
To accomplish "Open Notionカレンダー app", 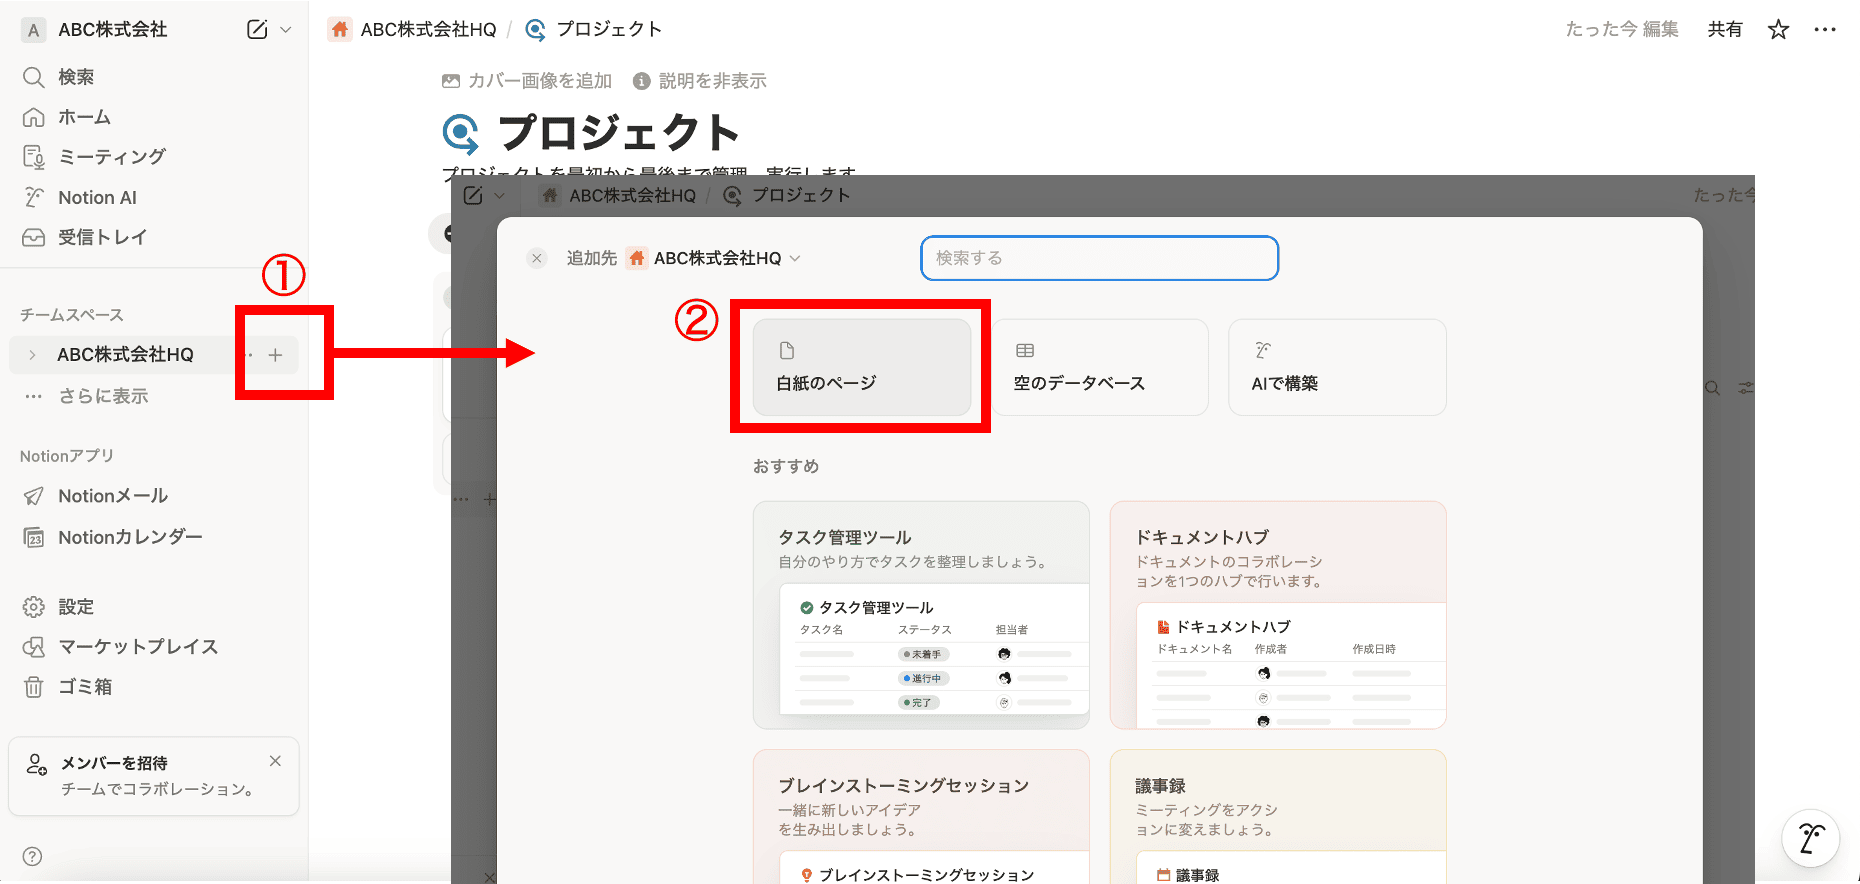I will pyautogui.click(x=154, y=537).
